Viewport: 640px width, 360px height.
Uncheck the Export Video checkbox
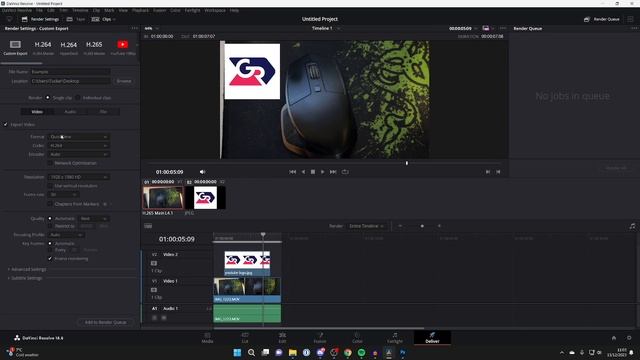6,124
